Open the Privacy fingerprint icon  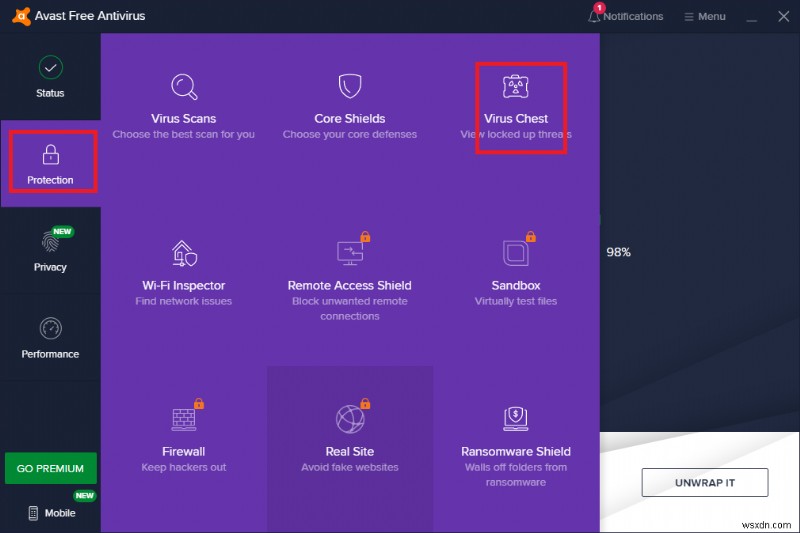50,241
